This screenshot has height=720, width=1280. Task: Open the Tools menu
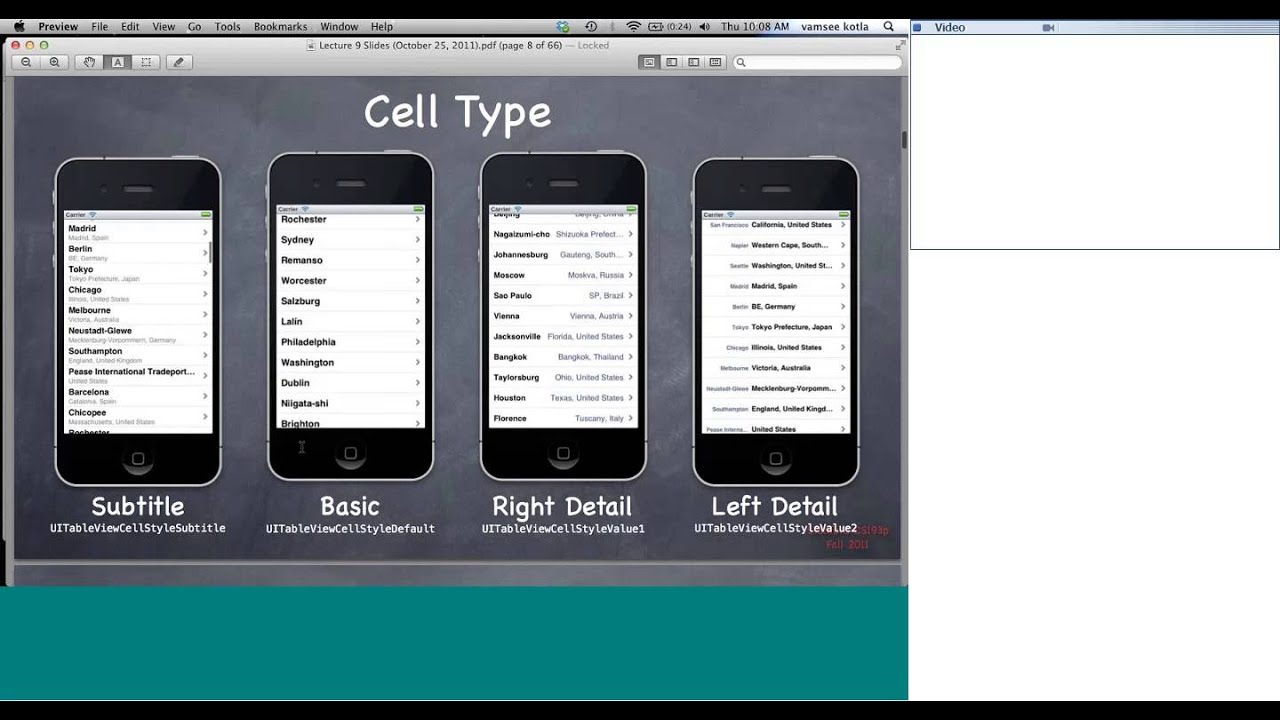click(x=227, y=27)
